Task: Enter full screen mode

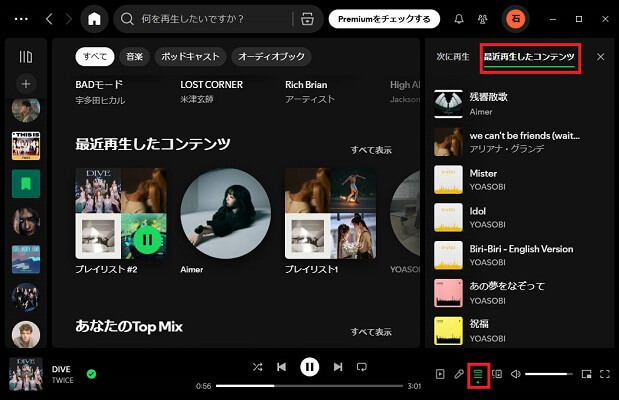Action: pyautogui.click(x=604, y=374)
